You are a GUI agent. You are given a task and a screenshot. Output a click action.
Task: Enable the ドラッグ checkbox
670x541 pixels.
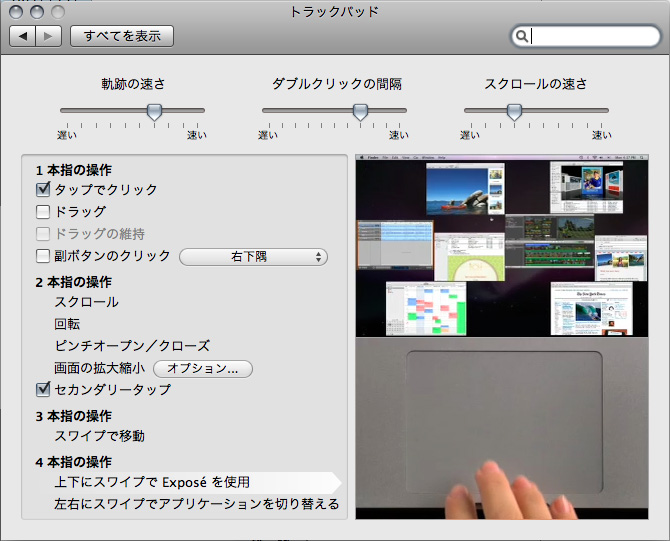(x=43, y=211)
